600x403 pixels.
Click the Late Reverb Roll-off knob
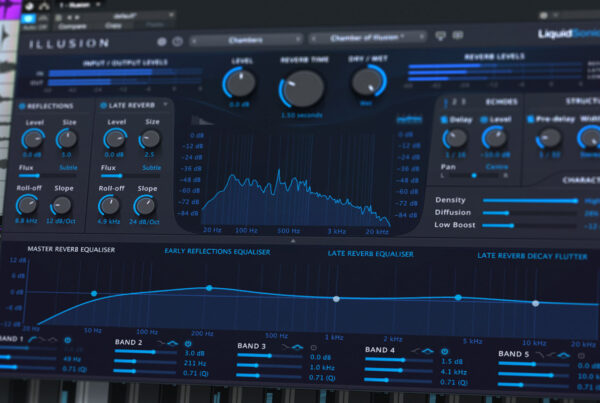pyautogui.click(x=109, y=206)
